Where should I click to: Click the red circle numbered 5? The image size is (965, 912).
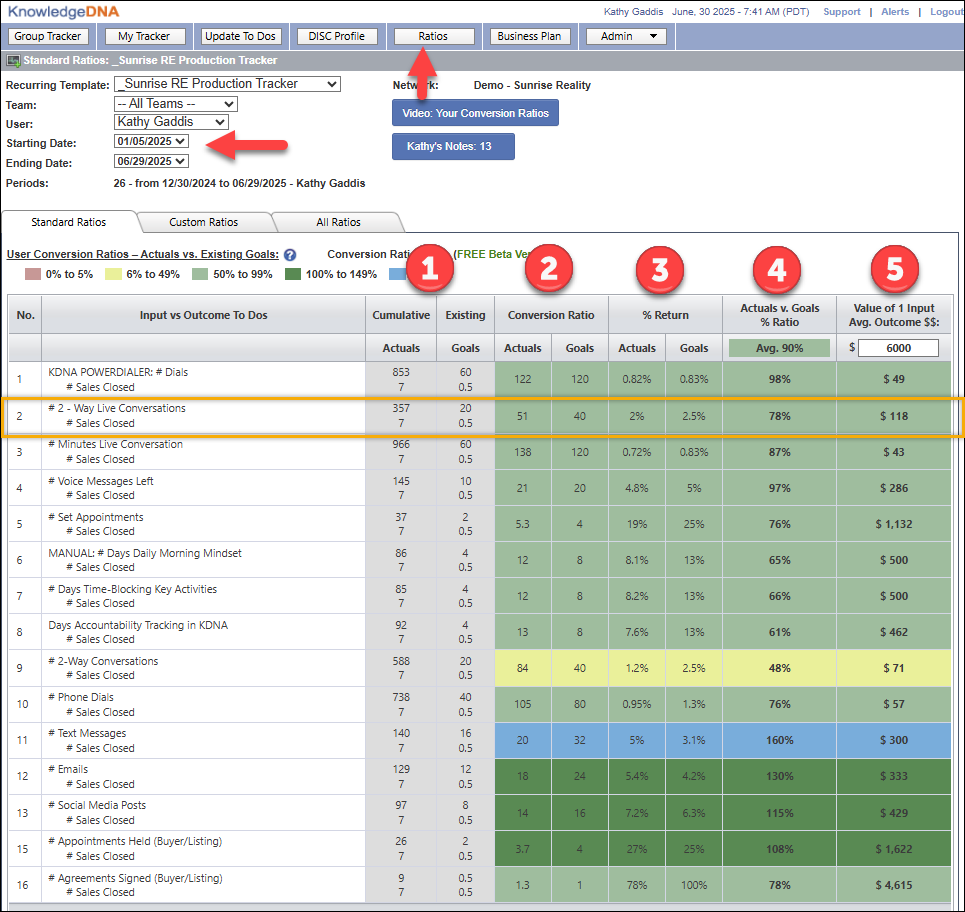point(895,267)
